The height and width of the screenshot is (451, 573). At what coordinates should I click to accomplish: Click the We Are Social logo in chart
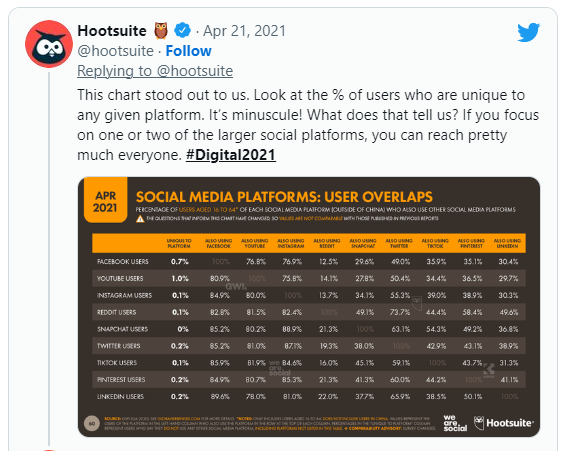pos(455,423)
